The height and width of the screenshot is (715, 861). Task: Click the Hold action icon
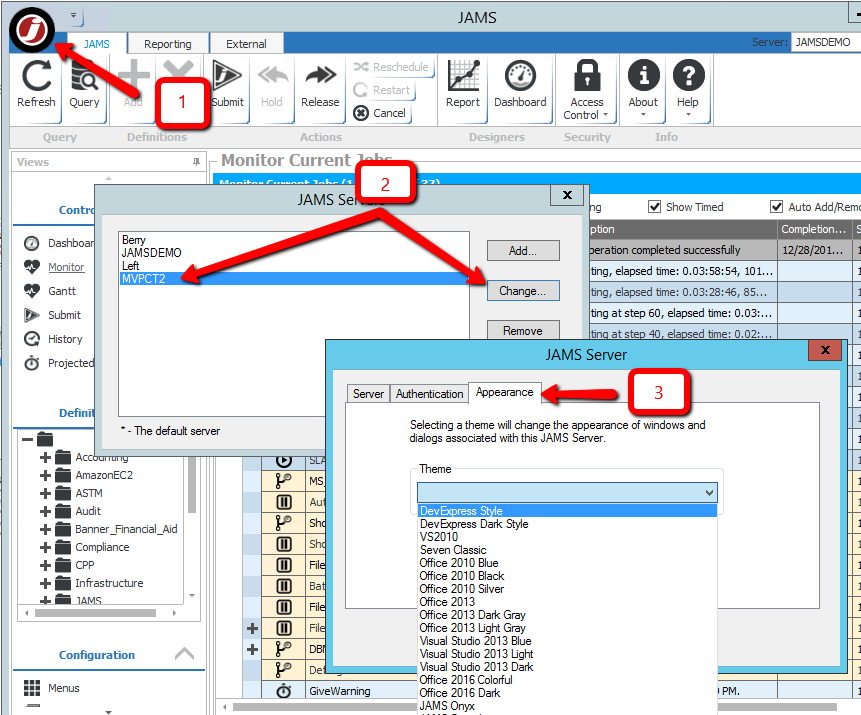tap(272, 75)
